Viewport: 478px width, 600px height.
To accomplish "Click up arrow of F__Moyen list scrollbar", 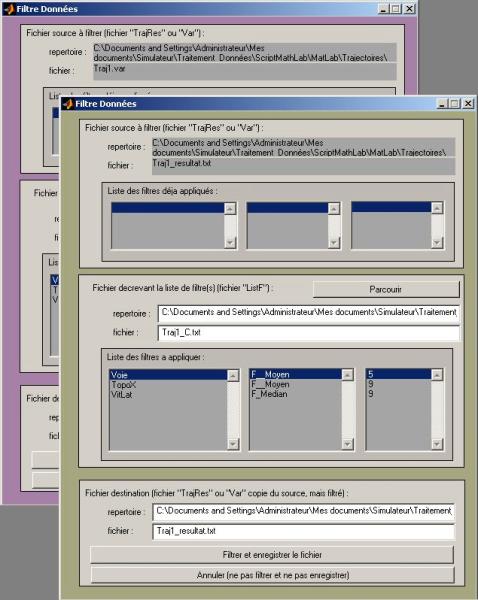I will [x=347, y=375].
